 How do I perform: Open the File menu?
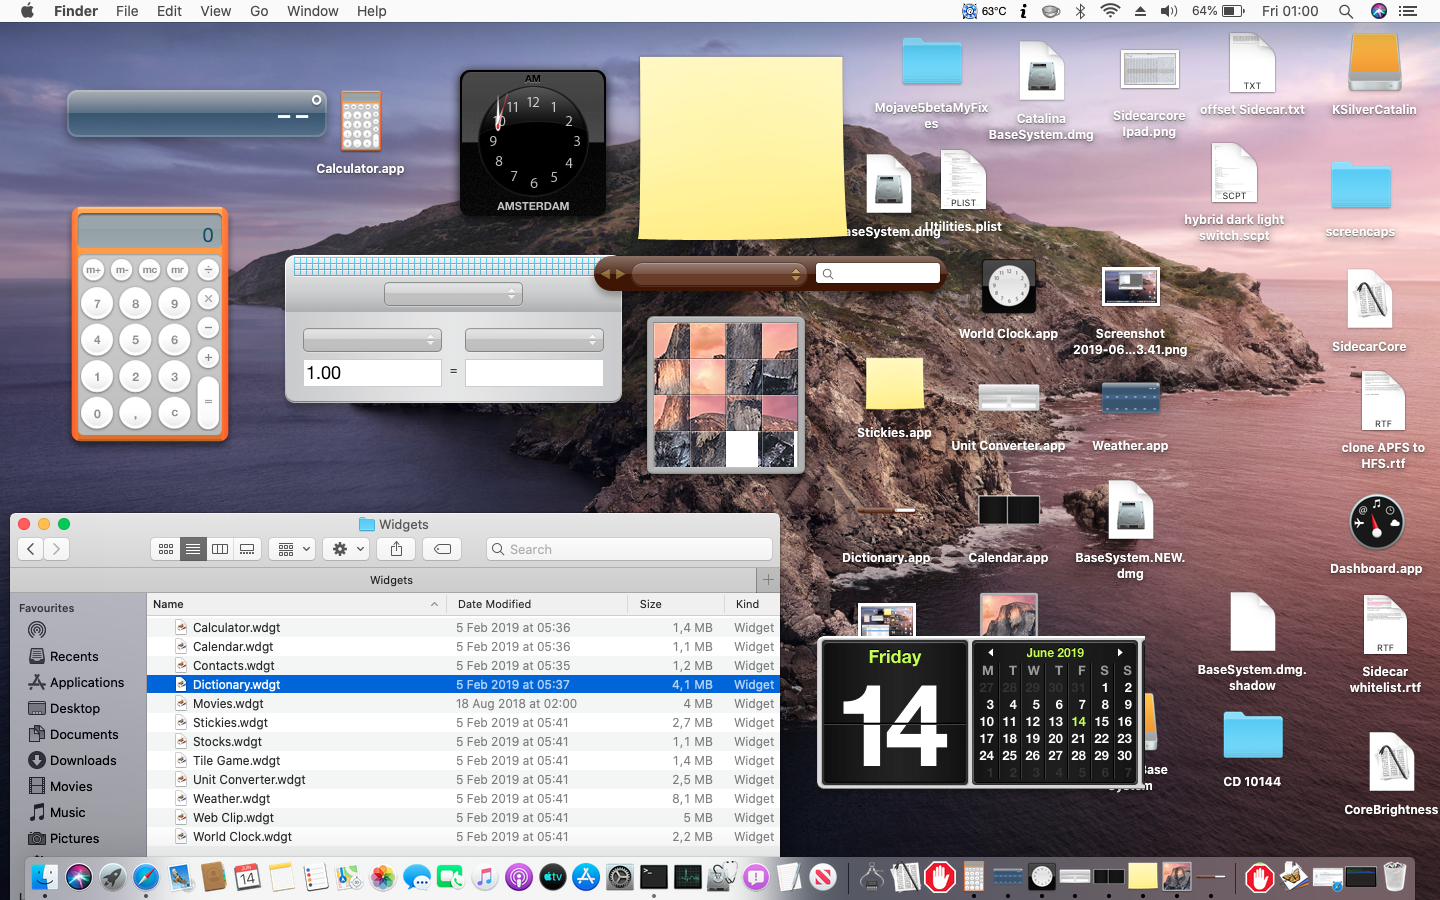[x=127, y=11]
